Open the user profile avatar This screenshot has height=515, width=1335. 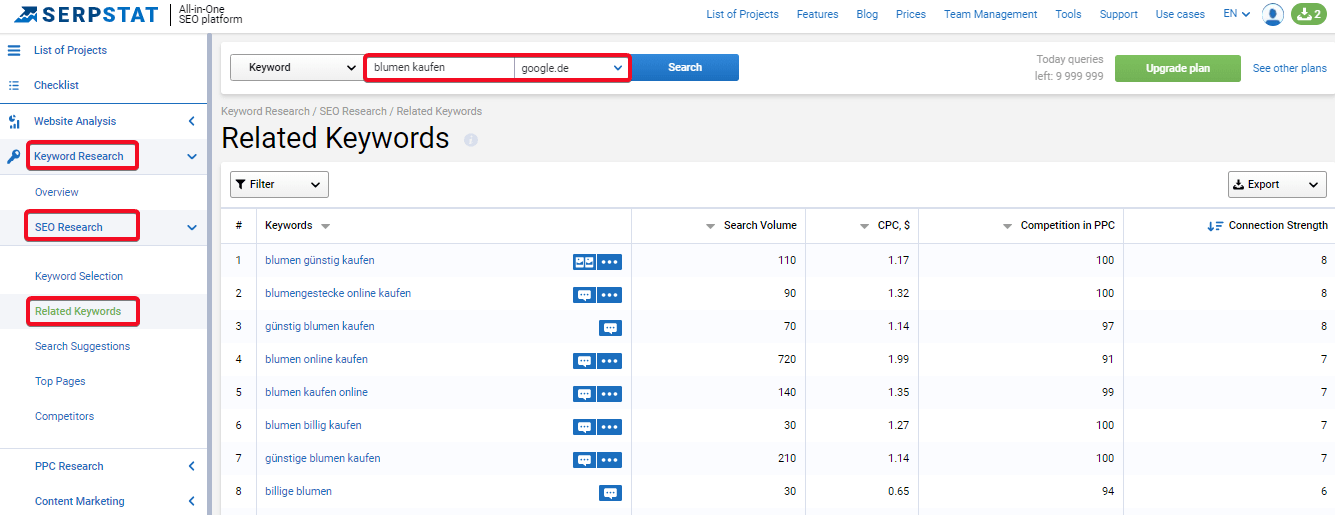(1273, 14)
